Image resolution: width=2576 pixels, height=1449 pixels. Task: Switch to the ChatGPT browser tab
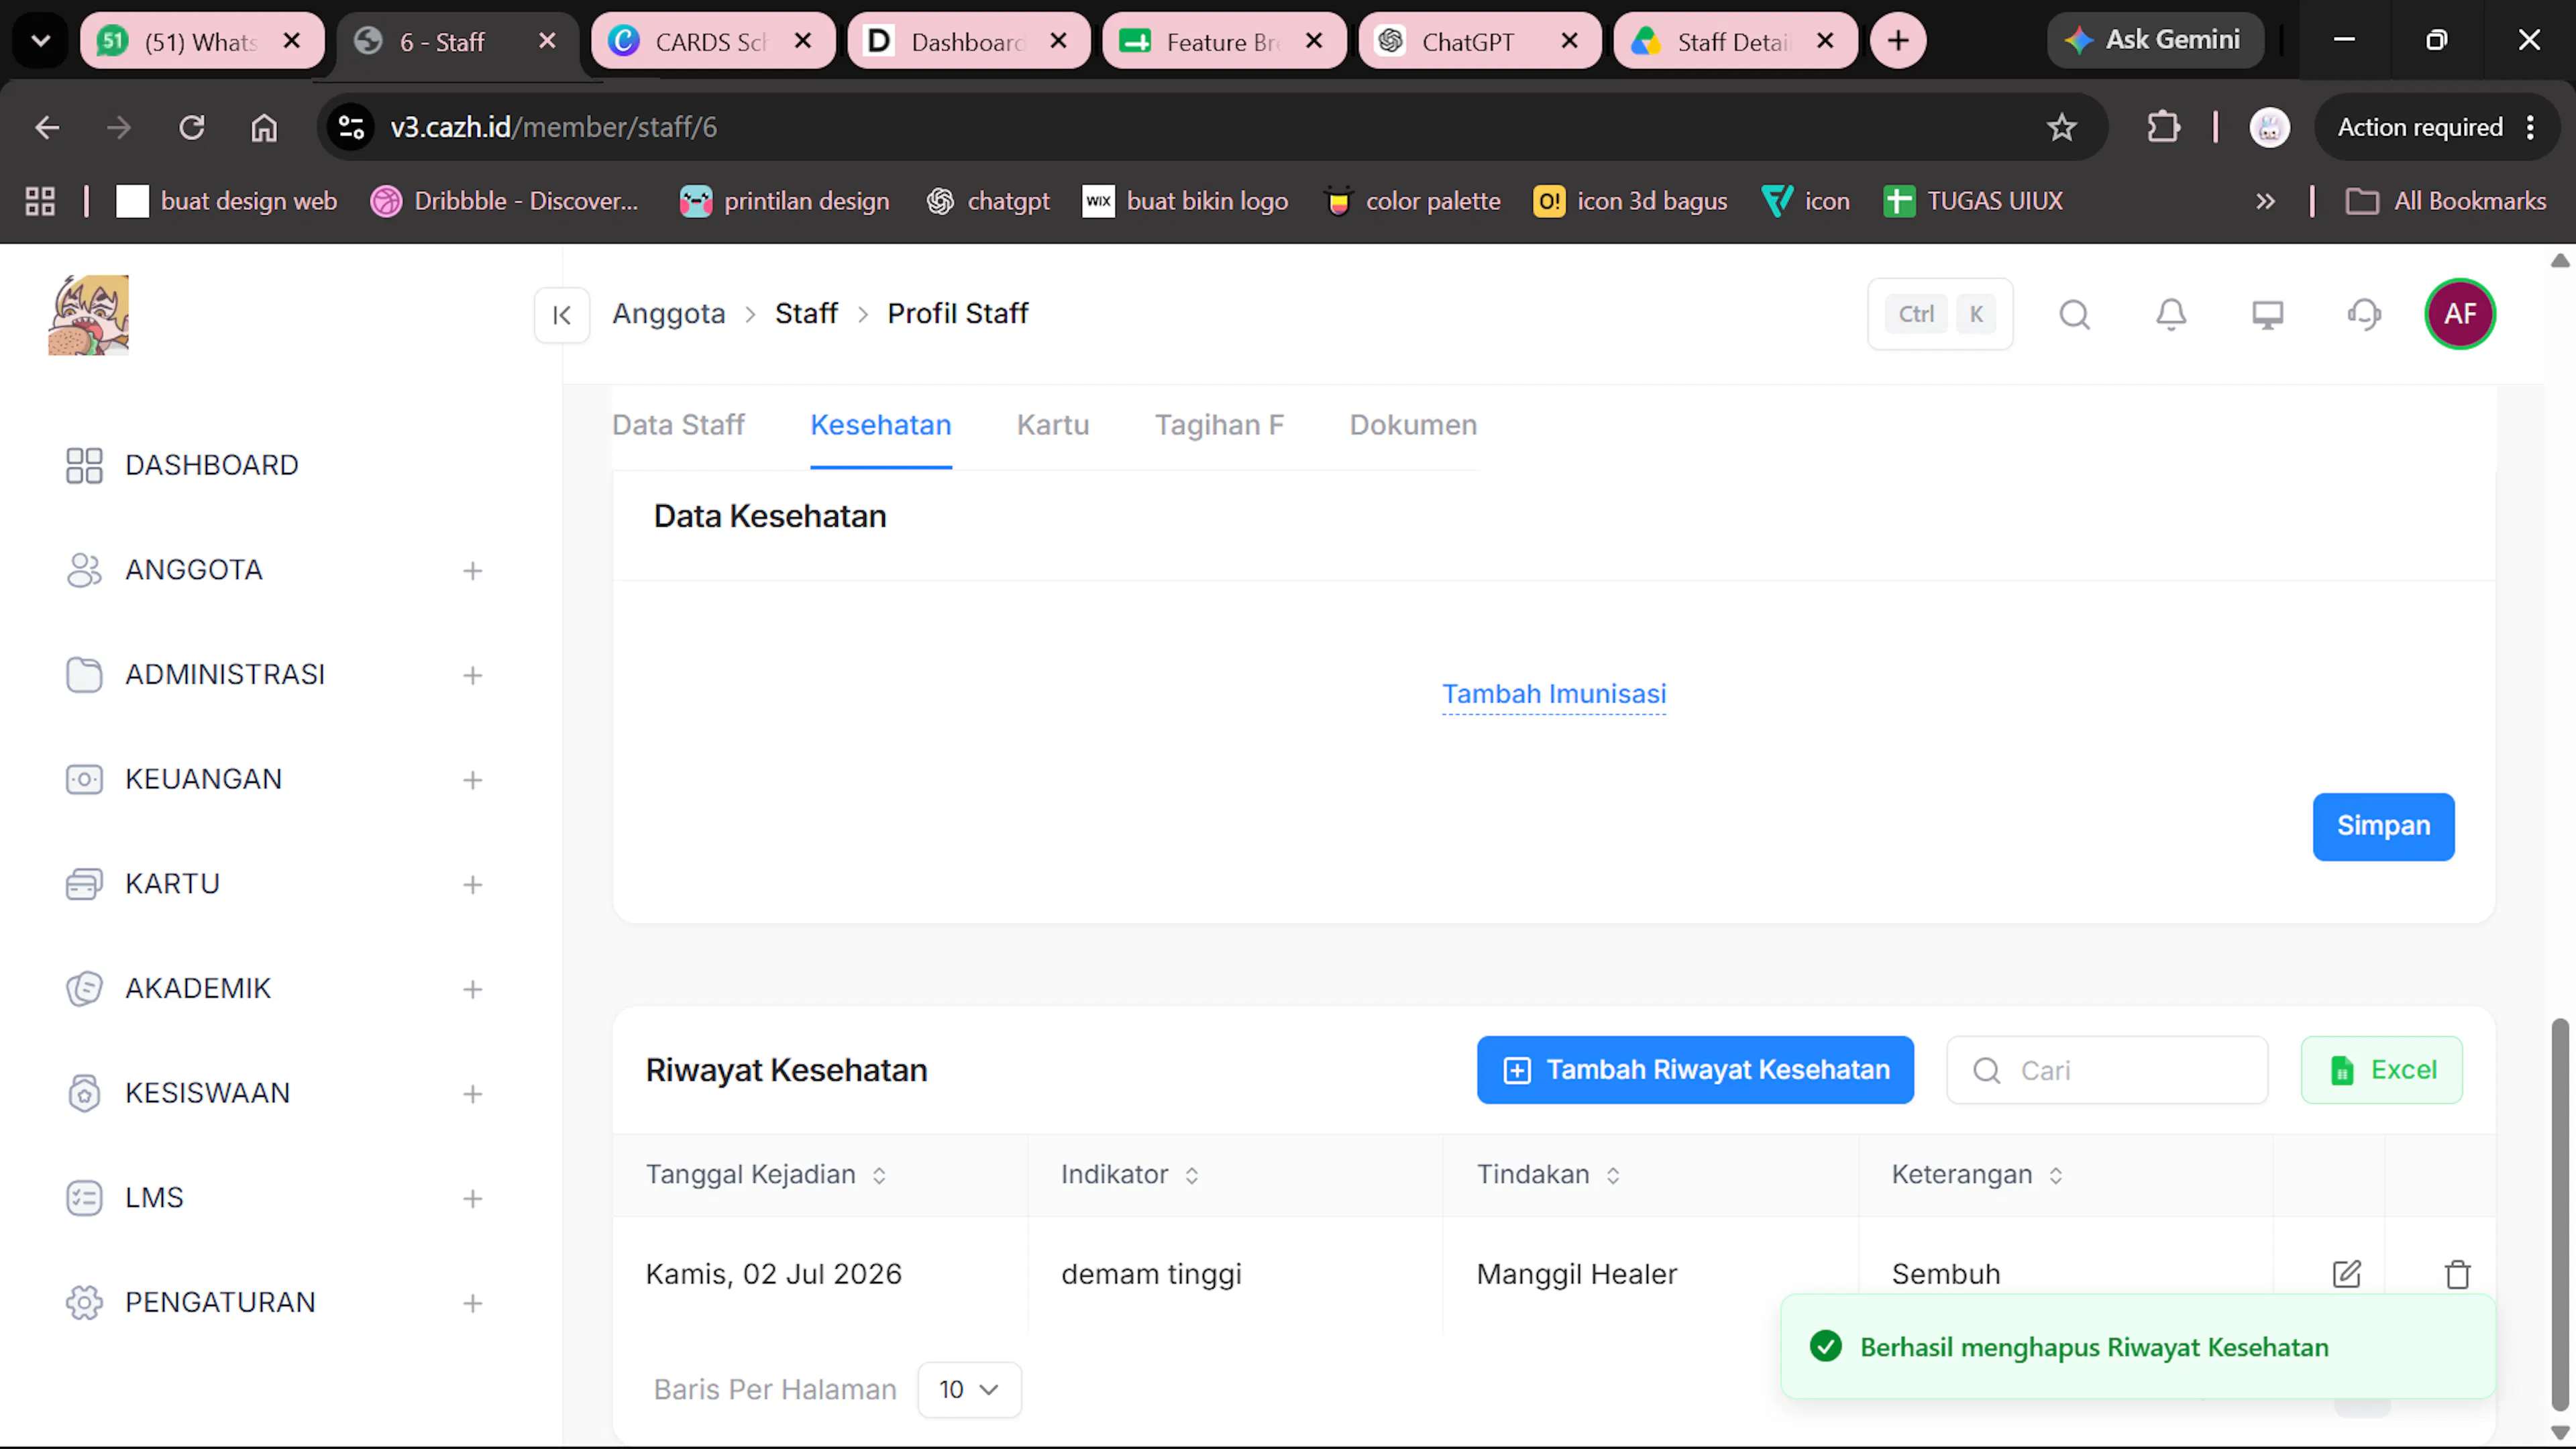[x=1479, y=41]
